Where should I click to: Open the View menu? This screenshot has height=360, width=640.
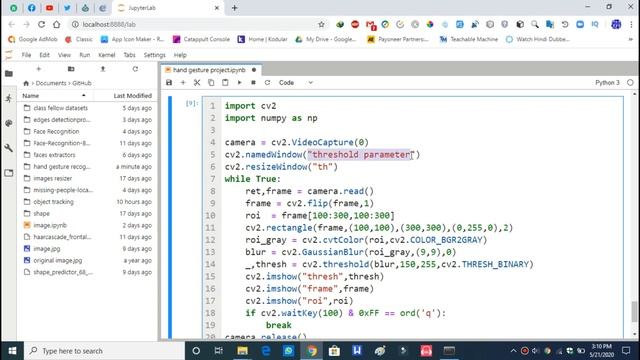pyautogui.click(x=64, y=55)
